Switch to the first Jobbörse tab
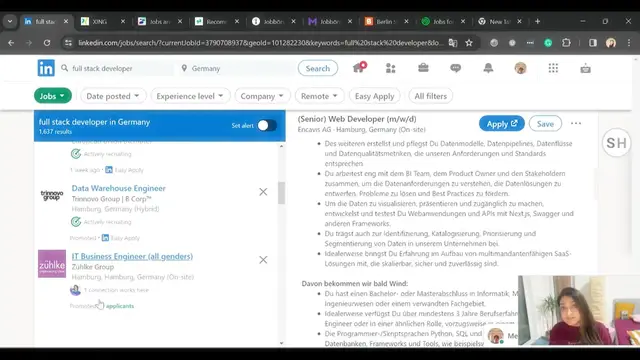Image resolution: width=640 pixels, height=360 pixels. click(x=273, y=22)
